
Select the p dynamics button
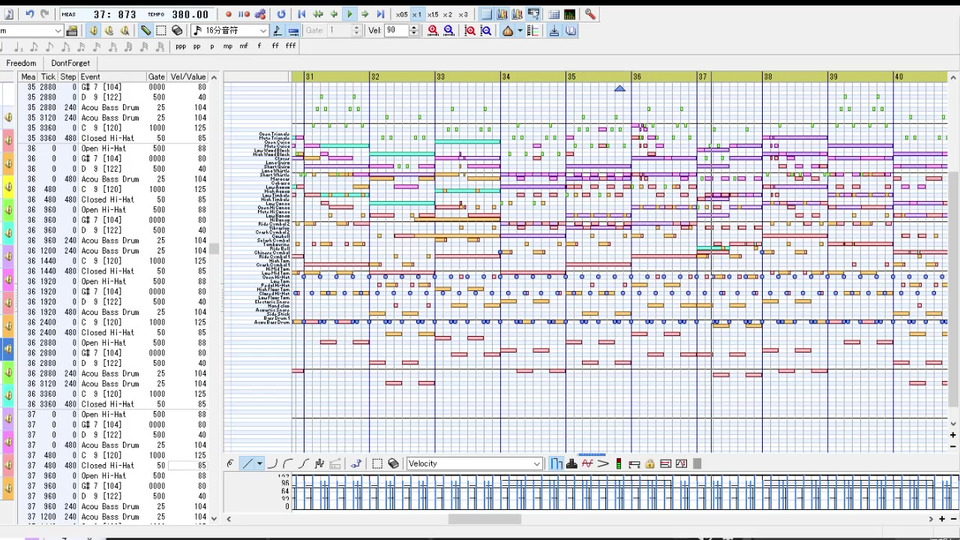[x=212, y=47]
